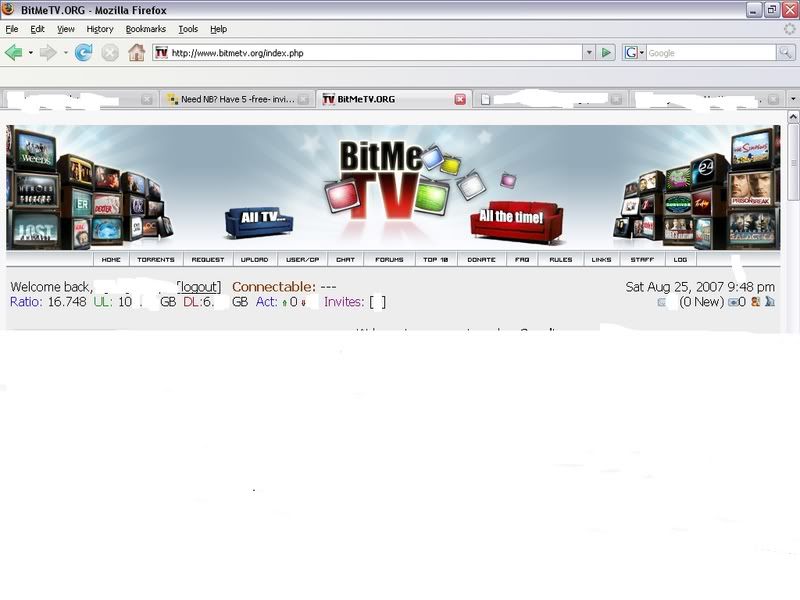Viewport: 800px width, 600px height.
Task: Click the blue icon after the buddy icon
Action: [770, 302]
